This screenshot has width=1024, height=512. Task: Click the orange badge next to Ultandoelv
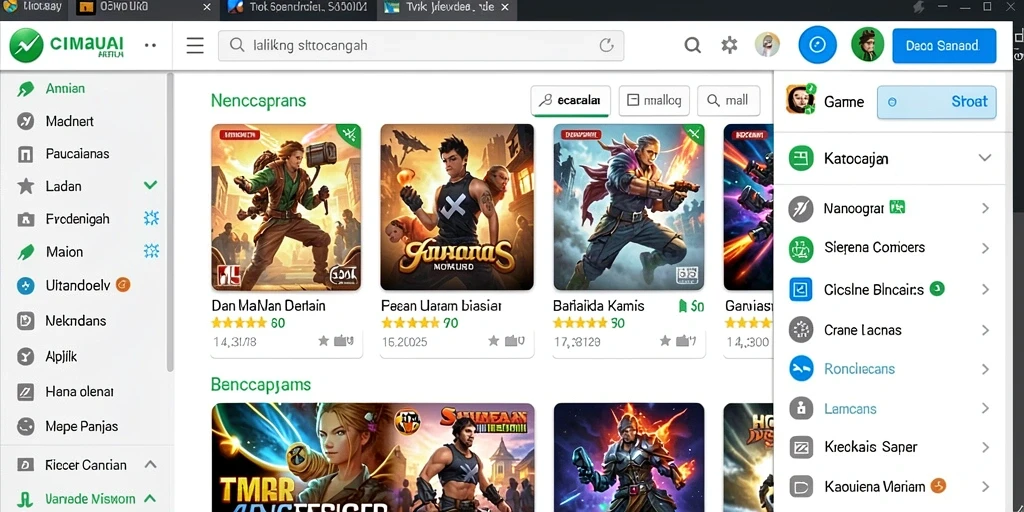point(123,285)
